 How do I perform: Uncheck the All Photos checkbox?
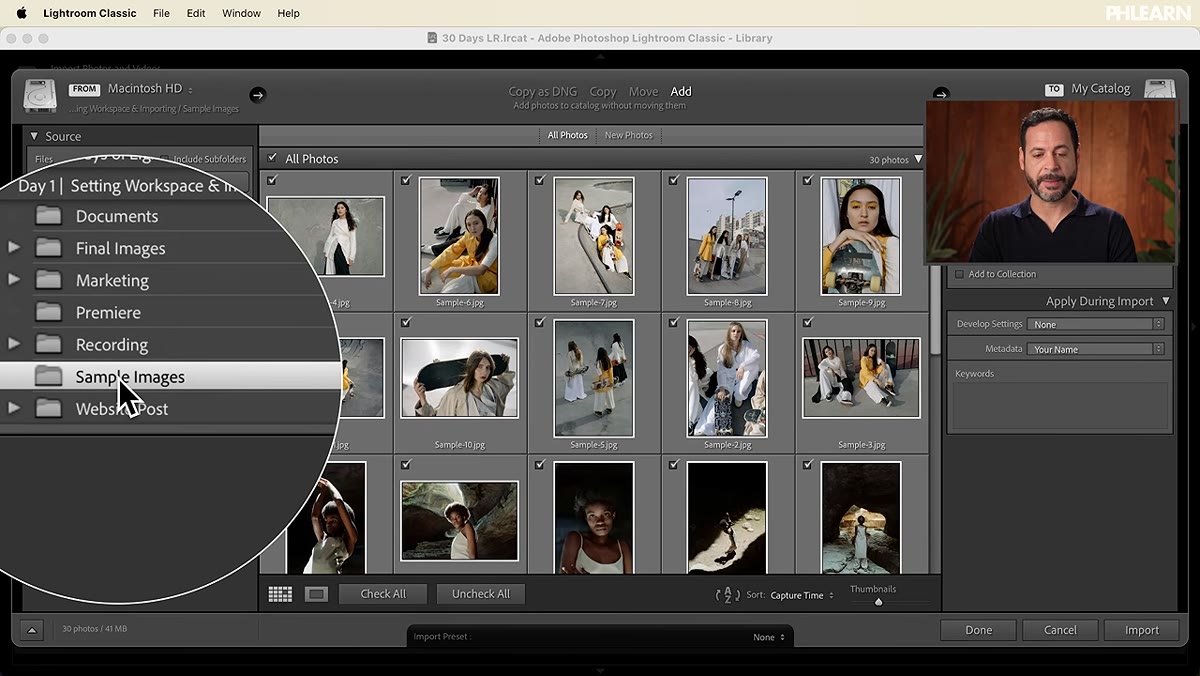pos(273,158)
